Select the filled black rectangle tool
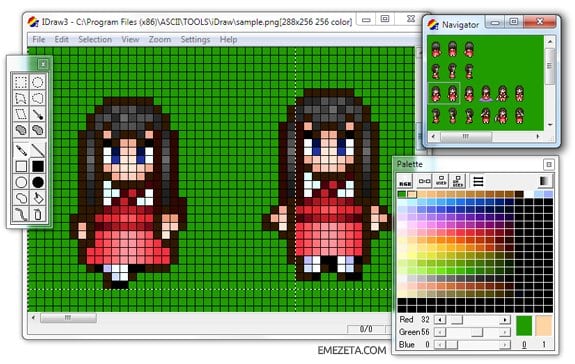This screenshot has height=364, width=575. [x=37, y=166]
